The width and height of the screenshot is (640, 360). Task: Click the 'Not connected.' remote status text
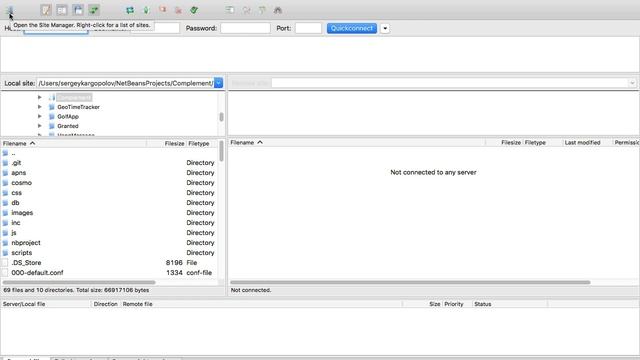point(251,290)
